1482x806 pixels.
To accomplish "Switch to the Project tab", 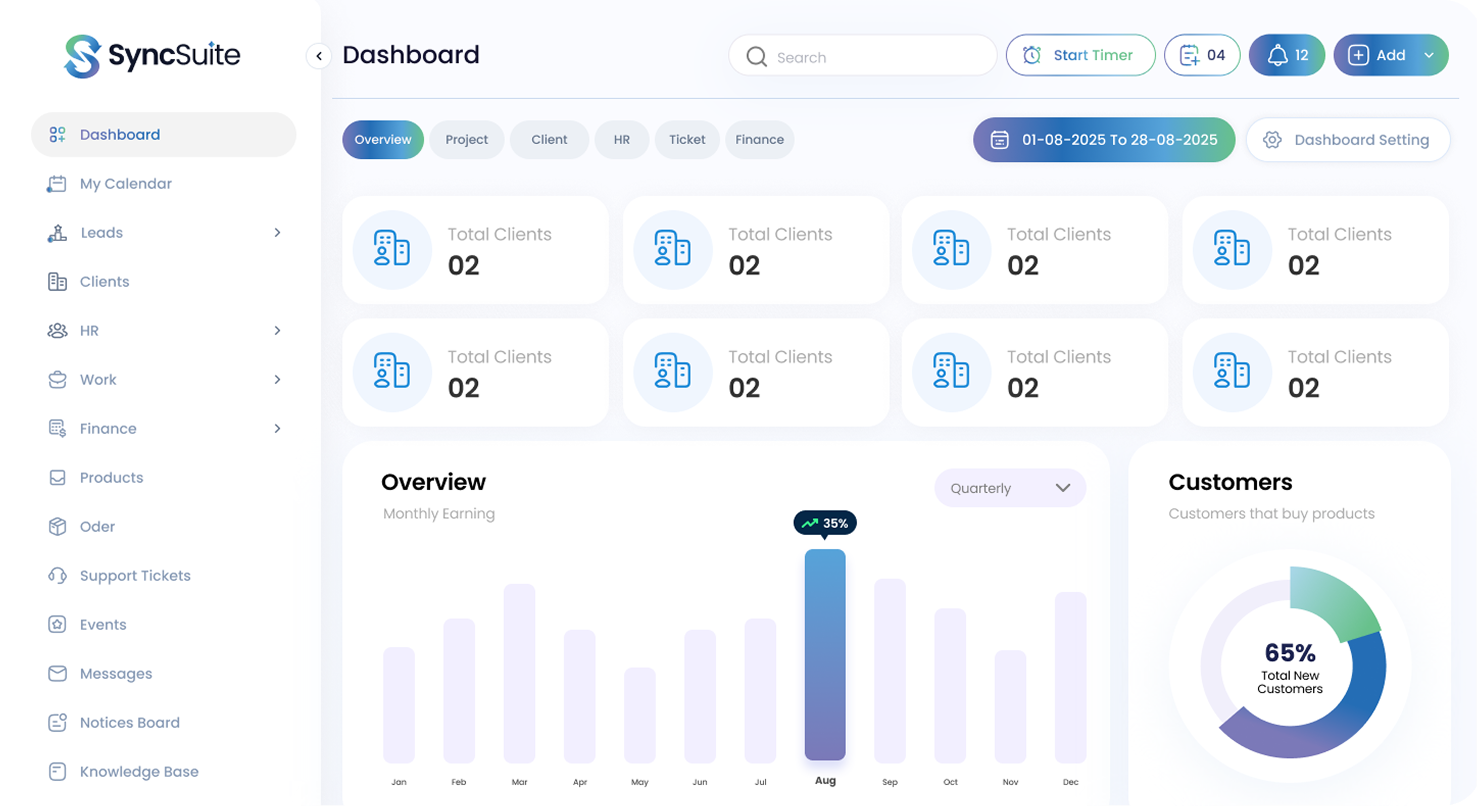I will (467, 140).
